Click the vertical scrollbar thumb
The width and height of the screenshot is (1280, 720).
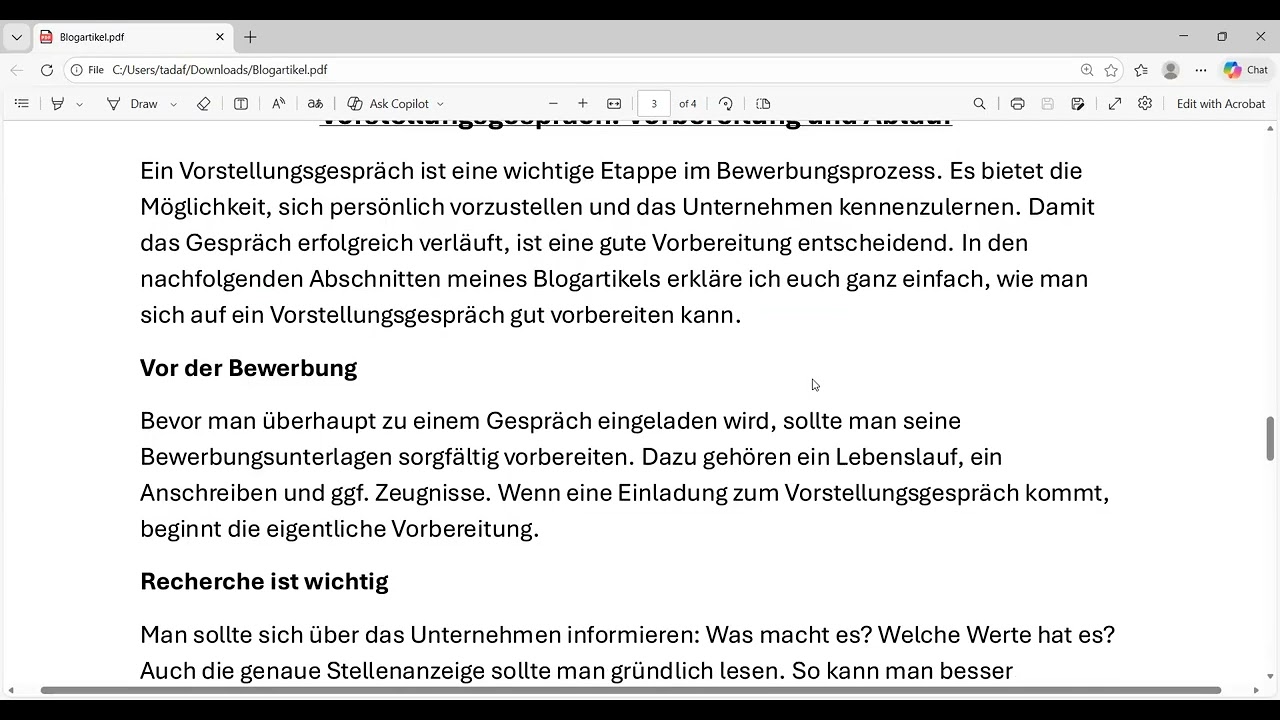[x=1271, y=438]
